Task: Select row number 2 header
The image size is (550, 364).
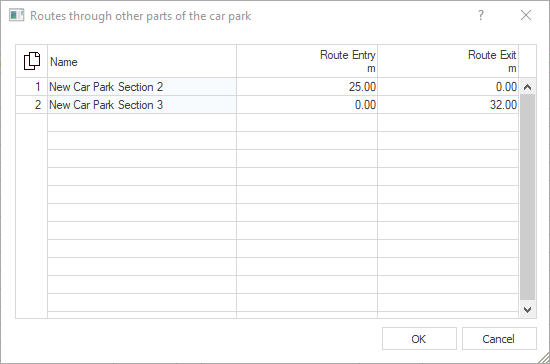Action: point(31,105)
